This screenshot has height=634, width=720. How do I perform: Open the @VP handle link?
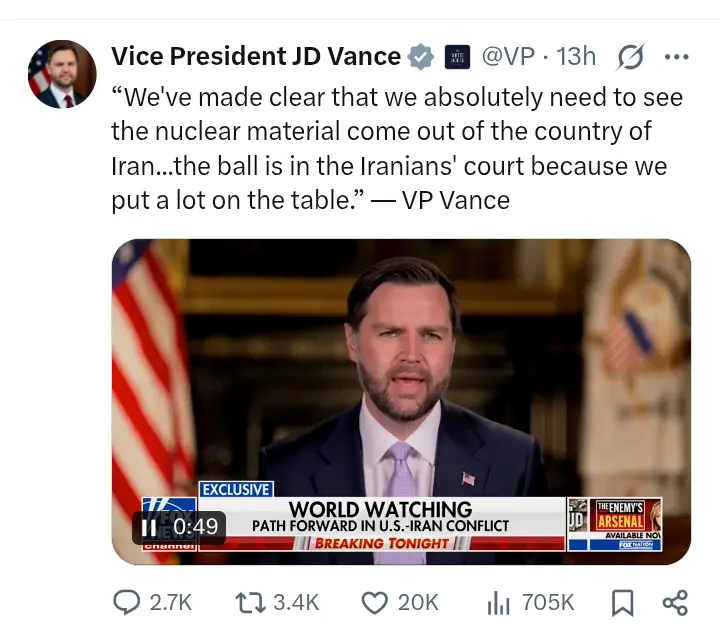click(x=508, y=56)
